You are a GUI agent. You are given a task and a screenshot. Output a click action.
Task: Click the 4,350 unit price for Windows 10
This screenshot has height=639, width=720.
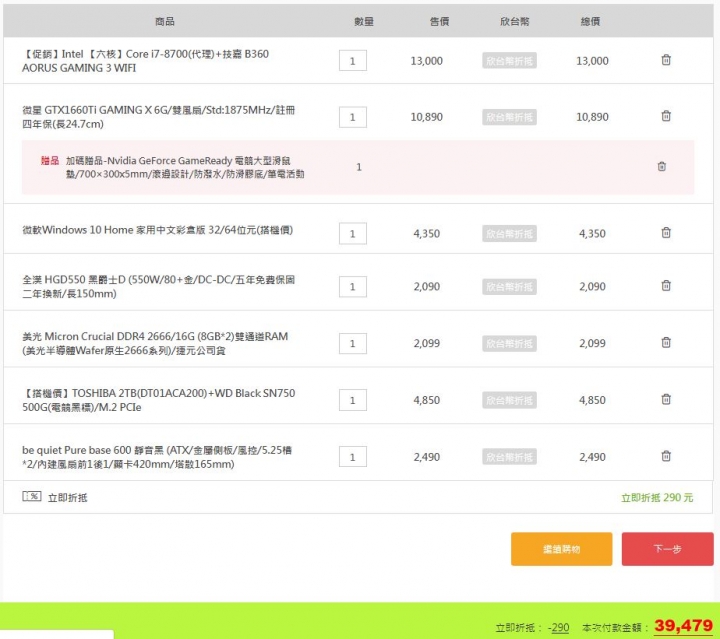coord(427,234)
